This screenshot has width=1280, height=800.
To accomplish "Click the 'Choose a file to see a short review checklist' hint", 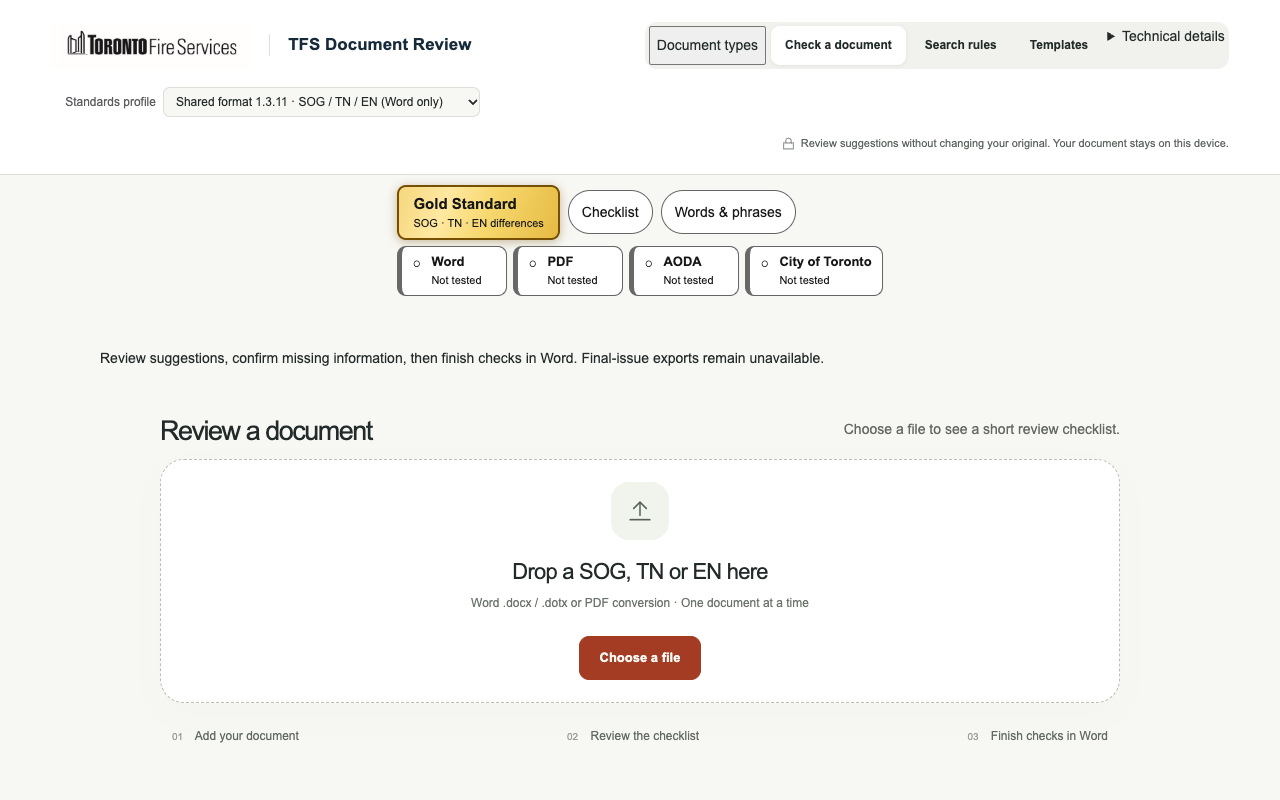I will (x=981, y=429).
